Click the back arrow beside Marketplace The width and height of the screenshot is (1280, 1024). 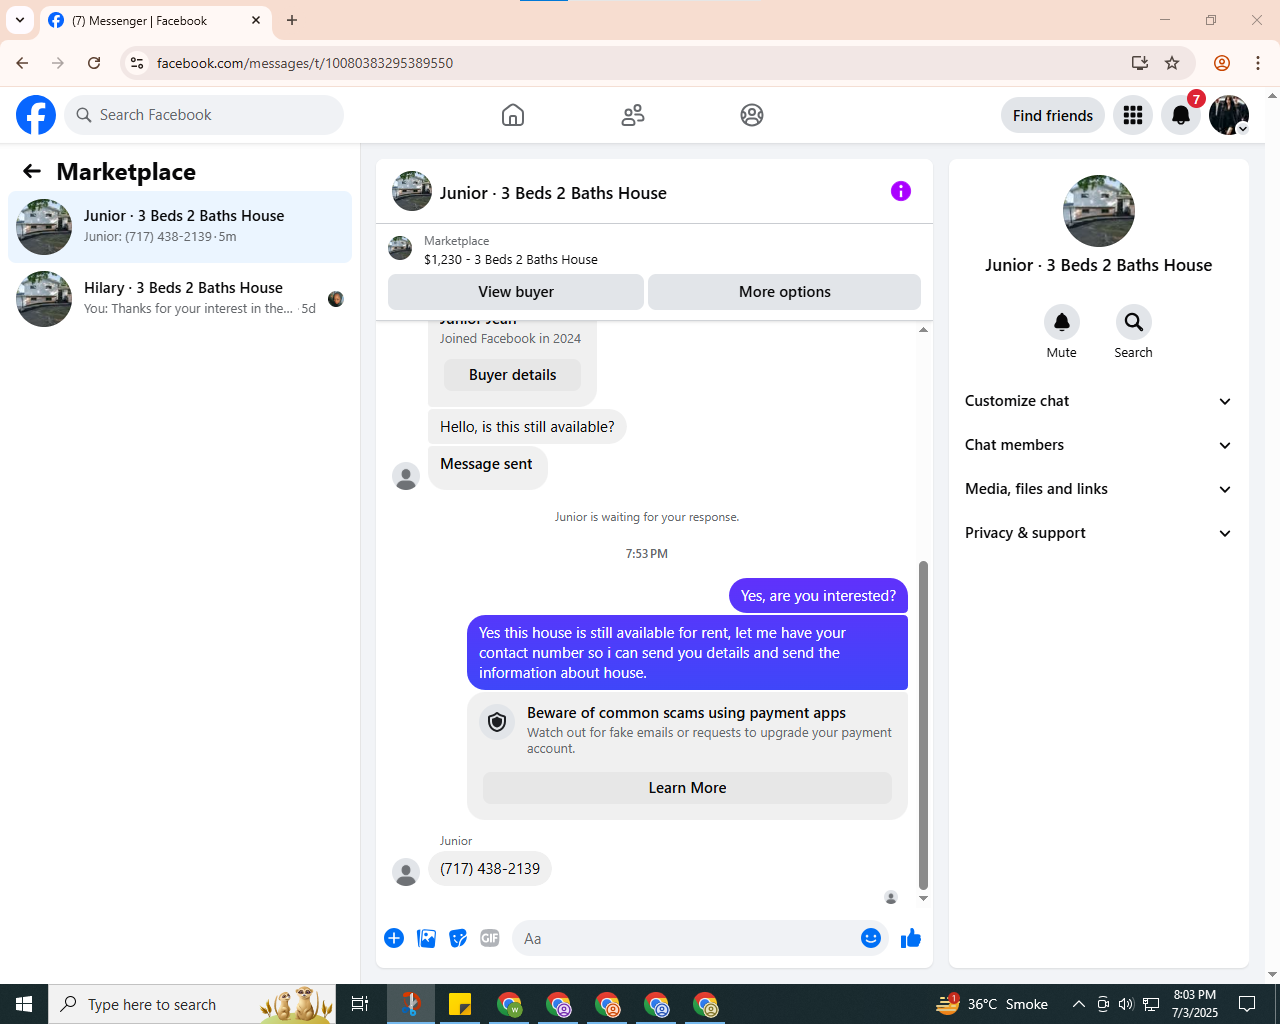point(32,171)
